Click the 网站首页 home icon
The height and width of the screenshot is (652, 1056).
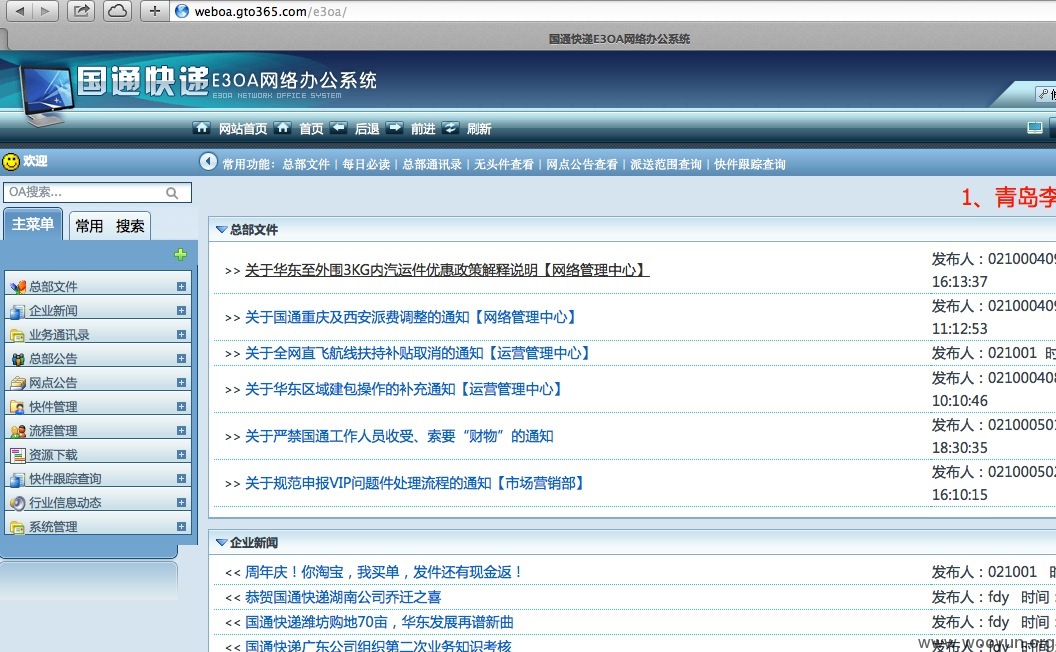[201, 128]
